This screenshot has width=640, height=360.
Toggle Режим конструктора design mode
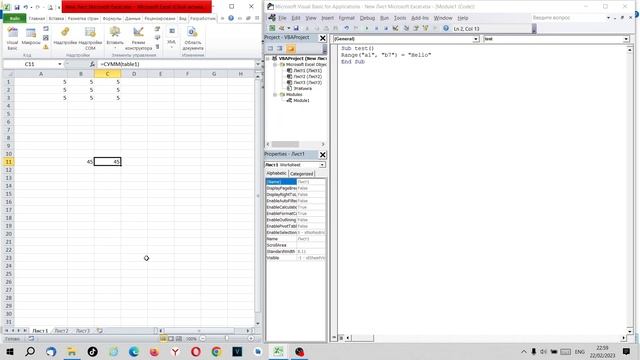(x=138, y=38)
